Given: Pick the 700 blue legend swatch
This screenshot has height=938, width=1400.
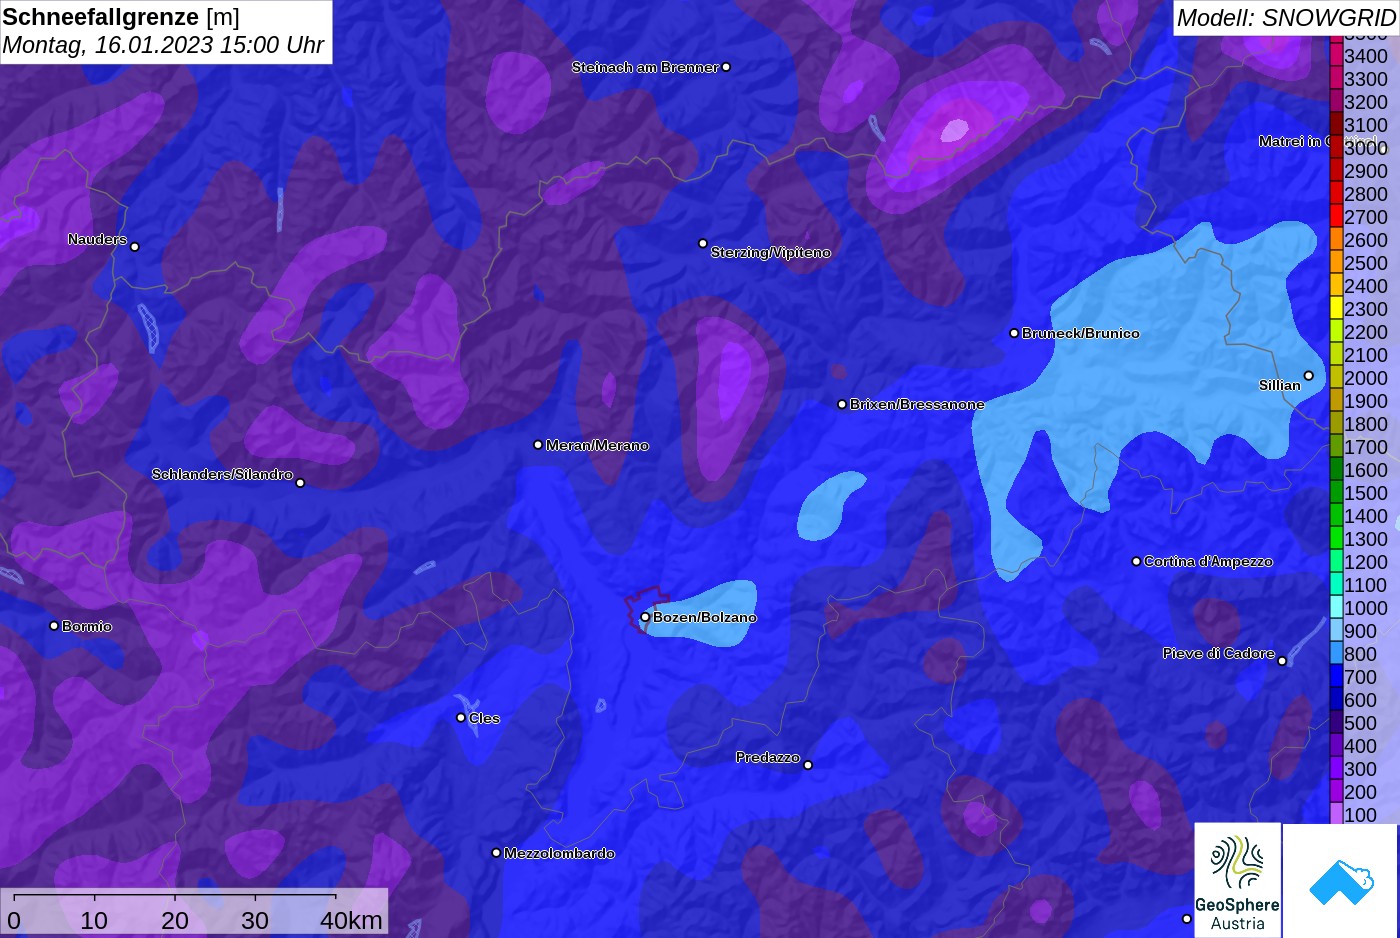Looking at the screenshot, I should click(x=1336, y=677).
